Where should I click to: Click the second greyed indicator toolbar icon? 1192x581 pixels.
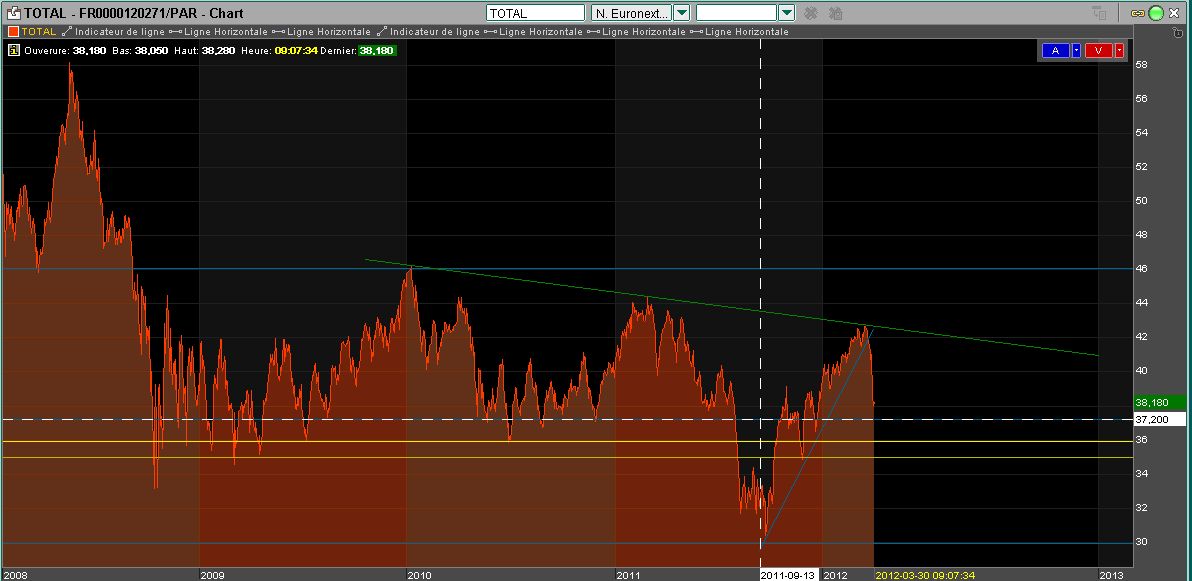pyautogui.click(x=836, y=13)
